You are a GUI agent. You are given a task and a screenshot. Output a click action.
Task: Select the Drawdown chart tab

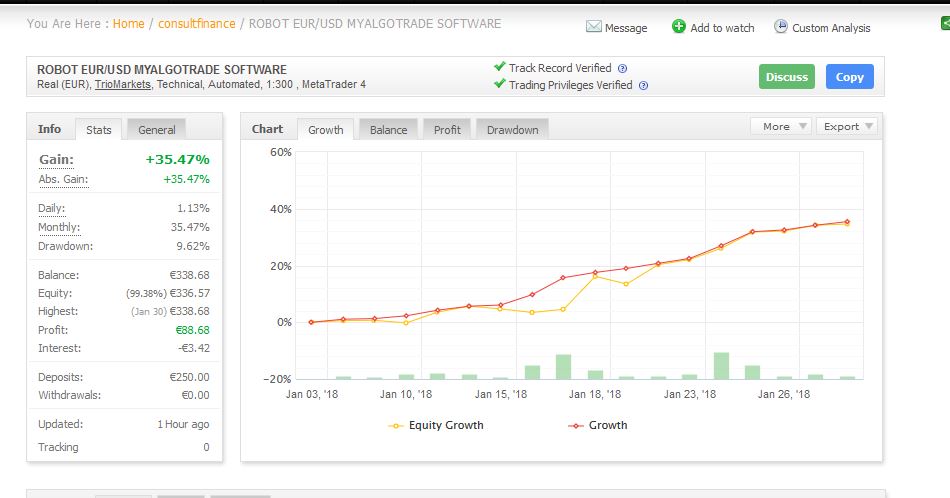tap(512, 130)
